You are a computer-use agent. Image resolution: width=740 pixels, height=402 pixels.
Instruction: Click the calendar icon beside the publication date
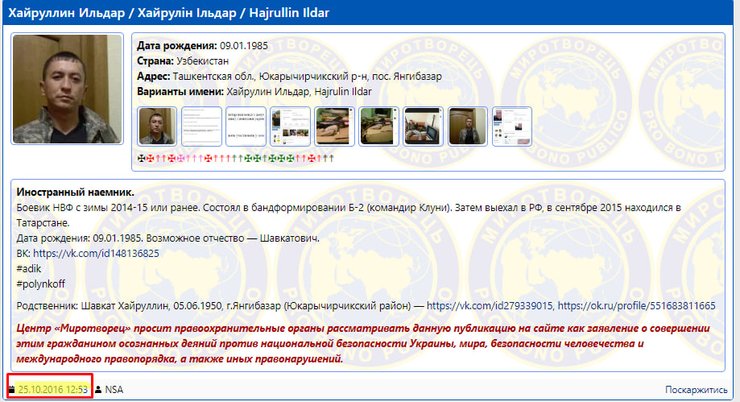[x=12, y=389]
